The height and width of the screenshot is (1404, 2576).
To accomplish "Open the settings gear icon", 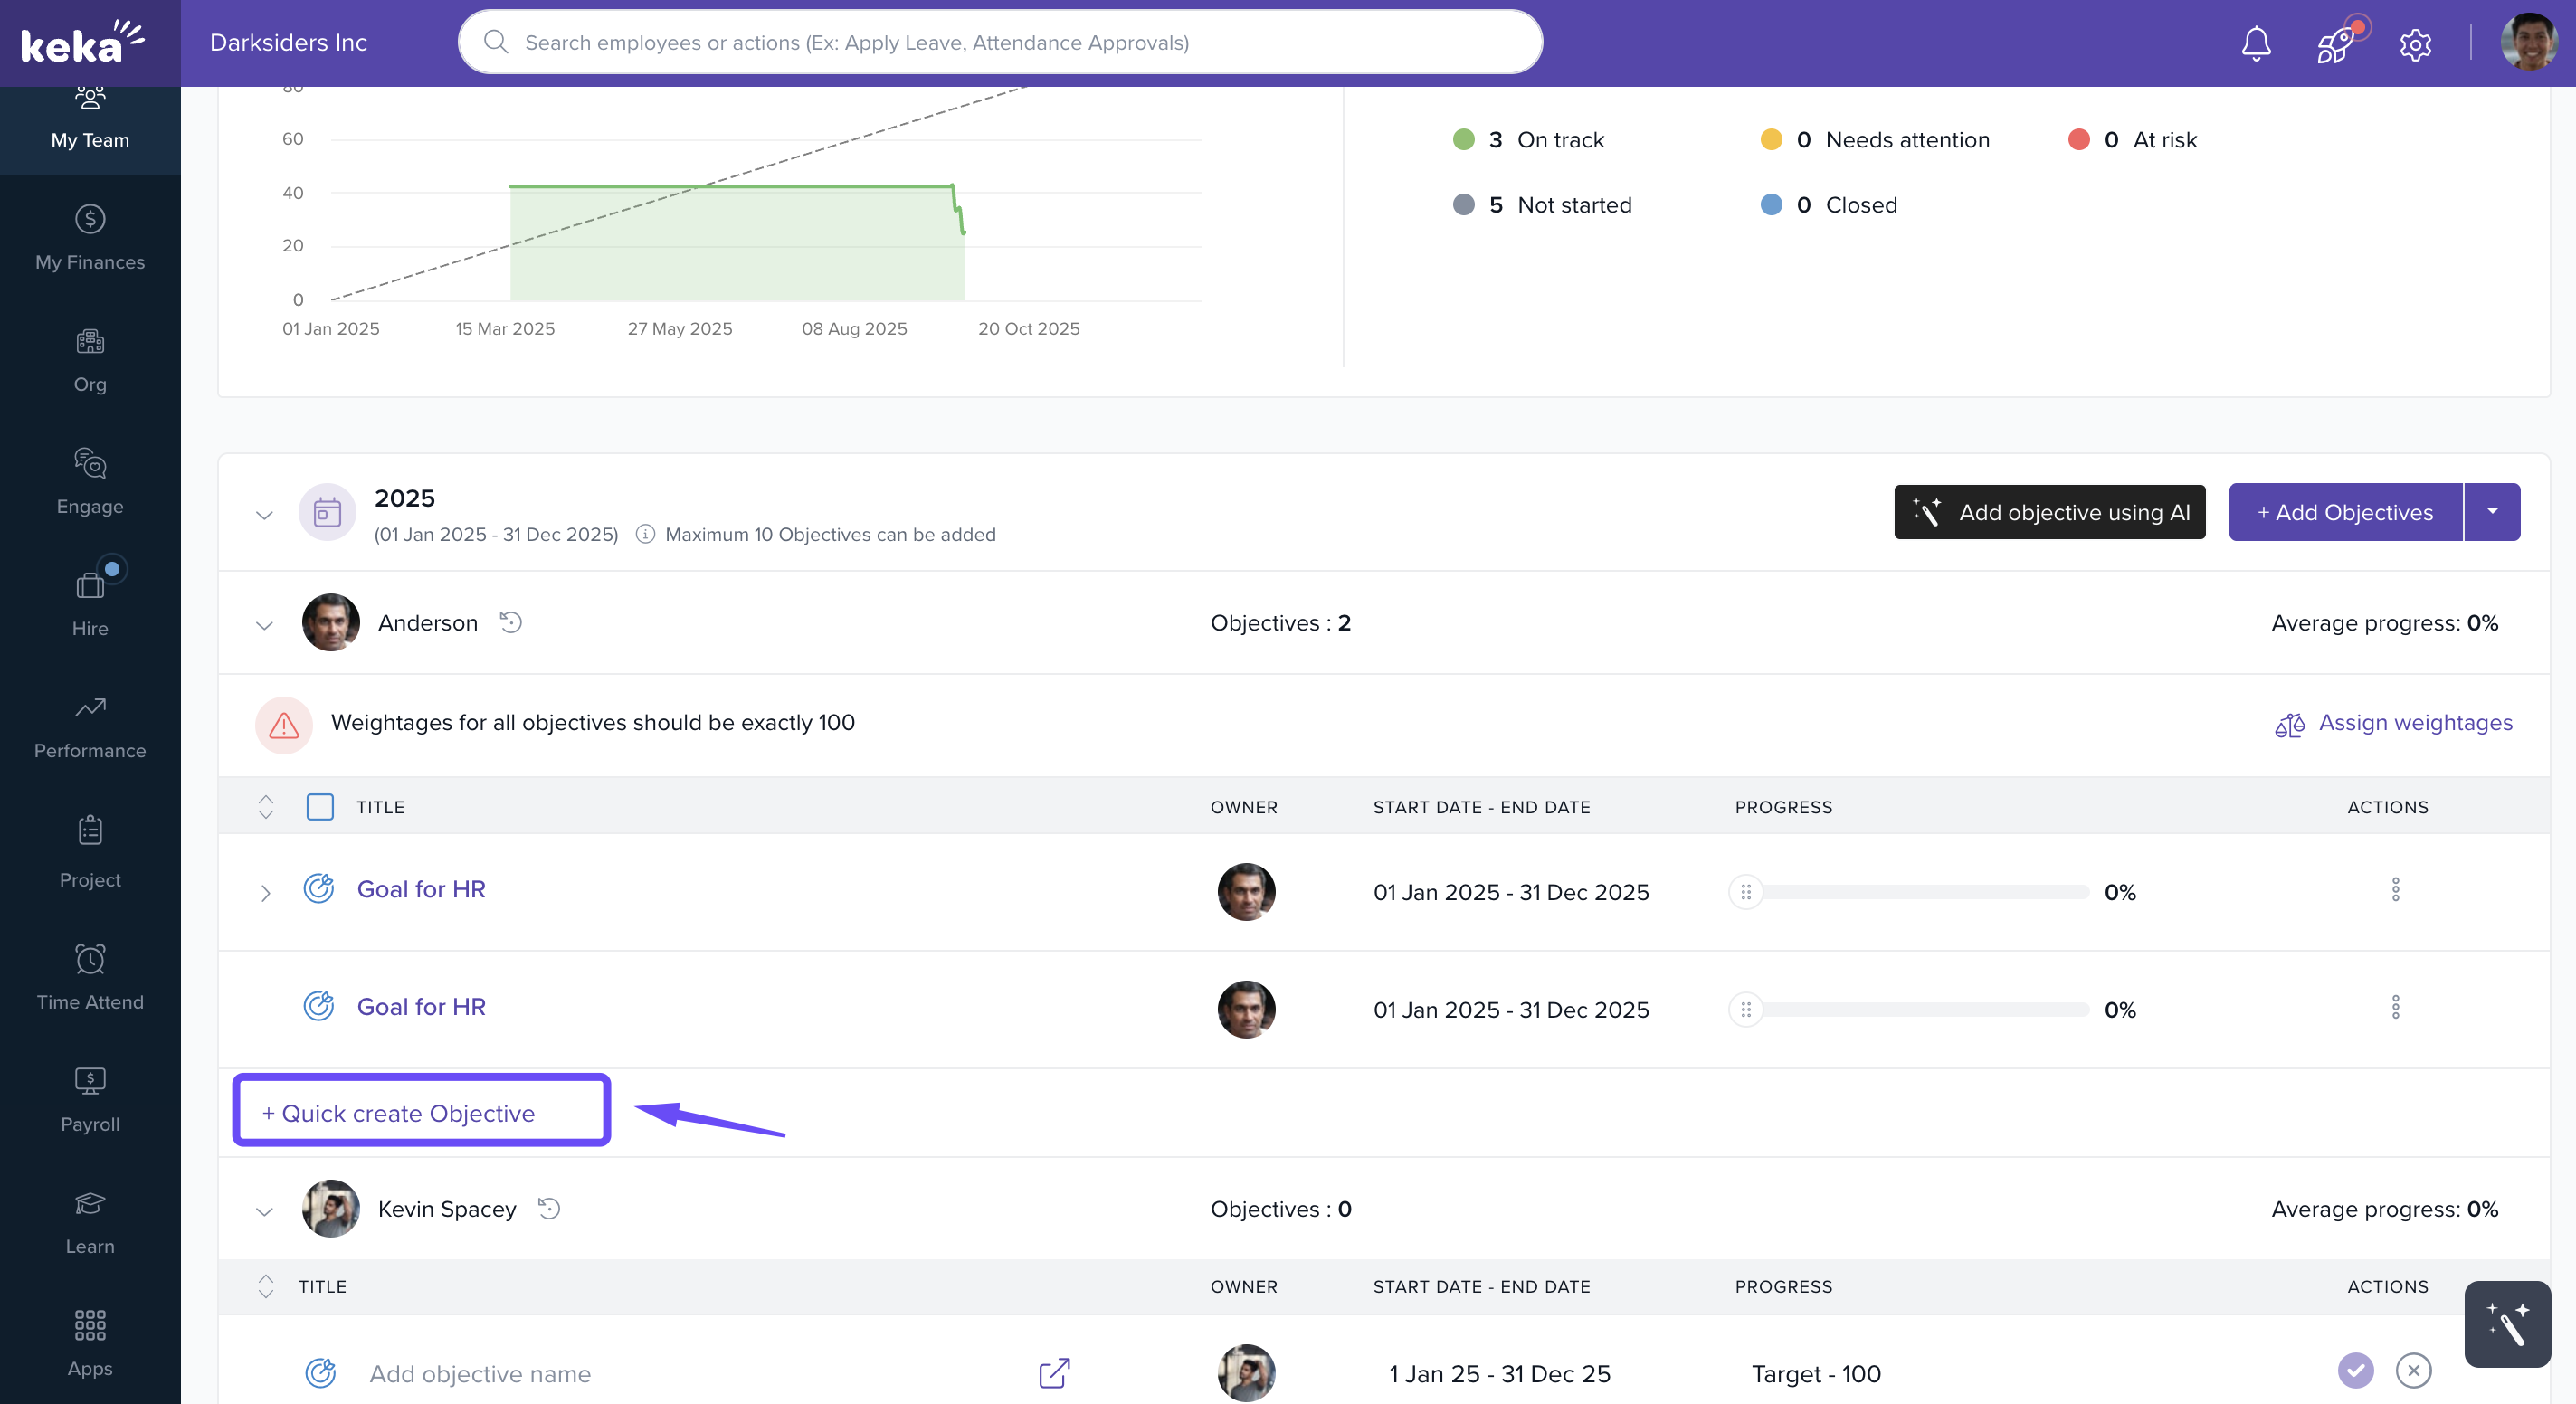I will [2415, 44].
